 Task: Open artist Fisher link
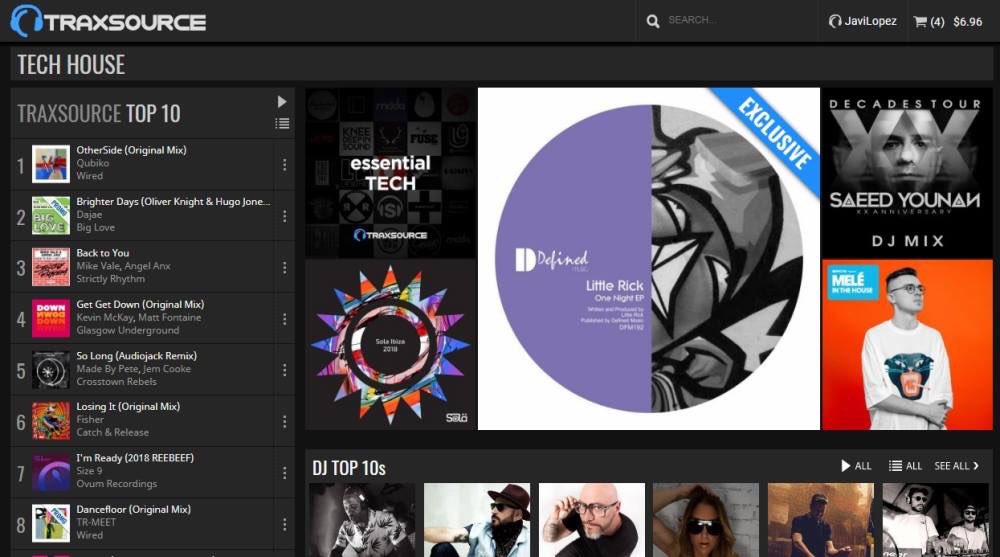[x=90, y=419]
